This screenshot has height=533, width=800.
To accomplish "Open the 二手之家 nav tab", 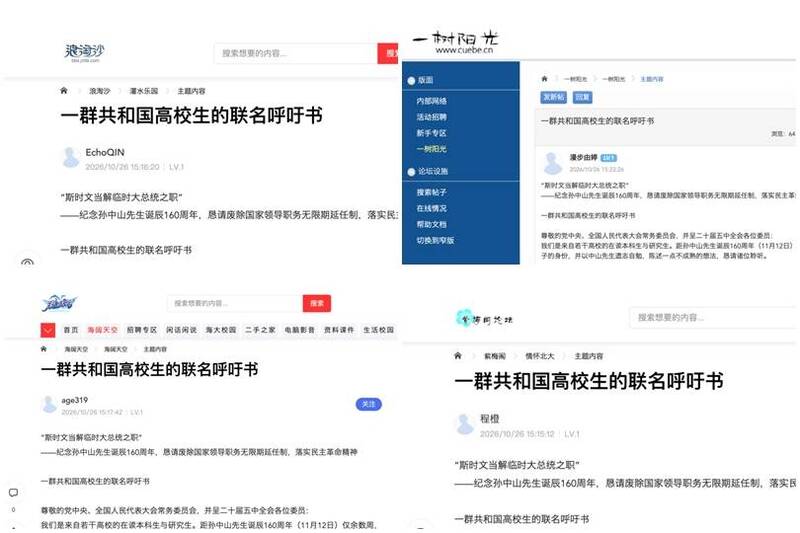I will (260, 330).
